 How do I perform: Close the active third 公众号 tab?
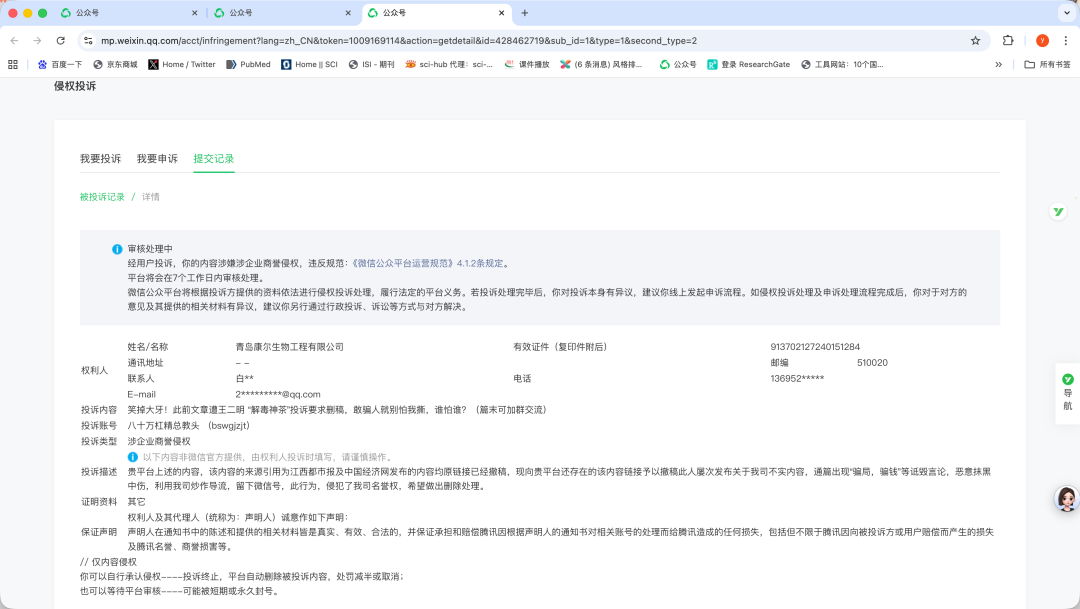click(501, 13)
